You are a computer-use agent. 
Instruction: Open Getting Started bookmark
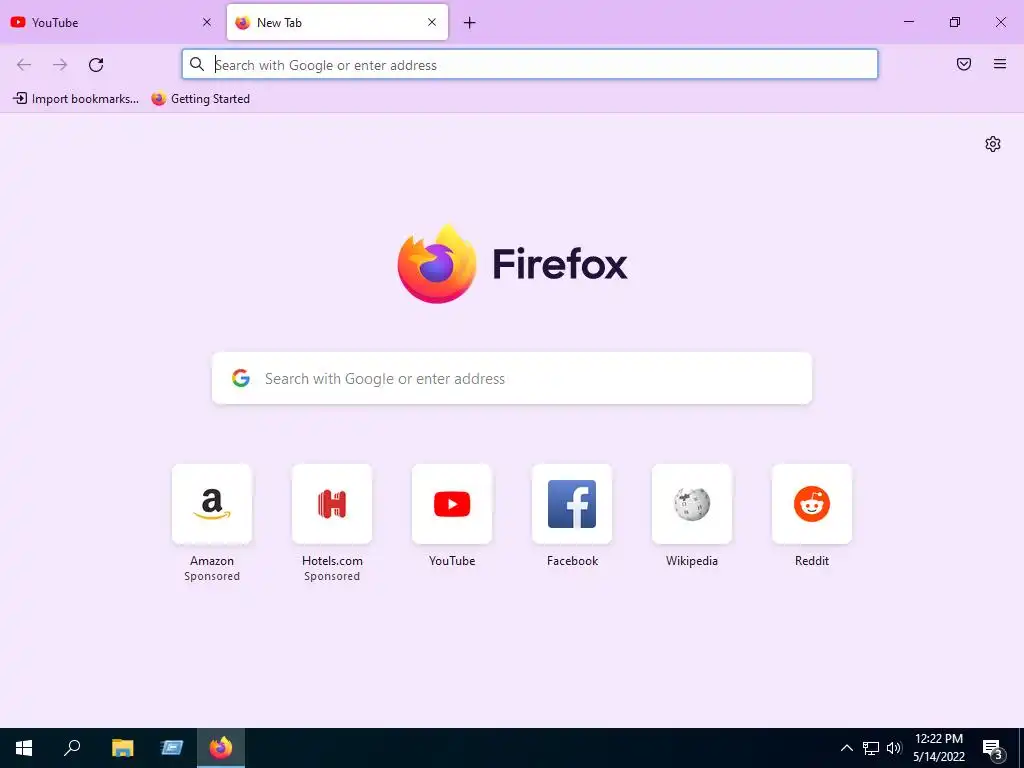pyautogui.click(x=201, y=99)
